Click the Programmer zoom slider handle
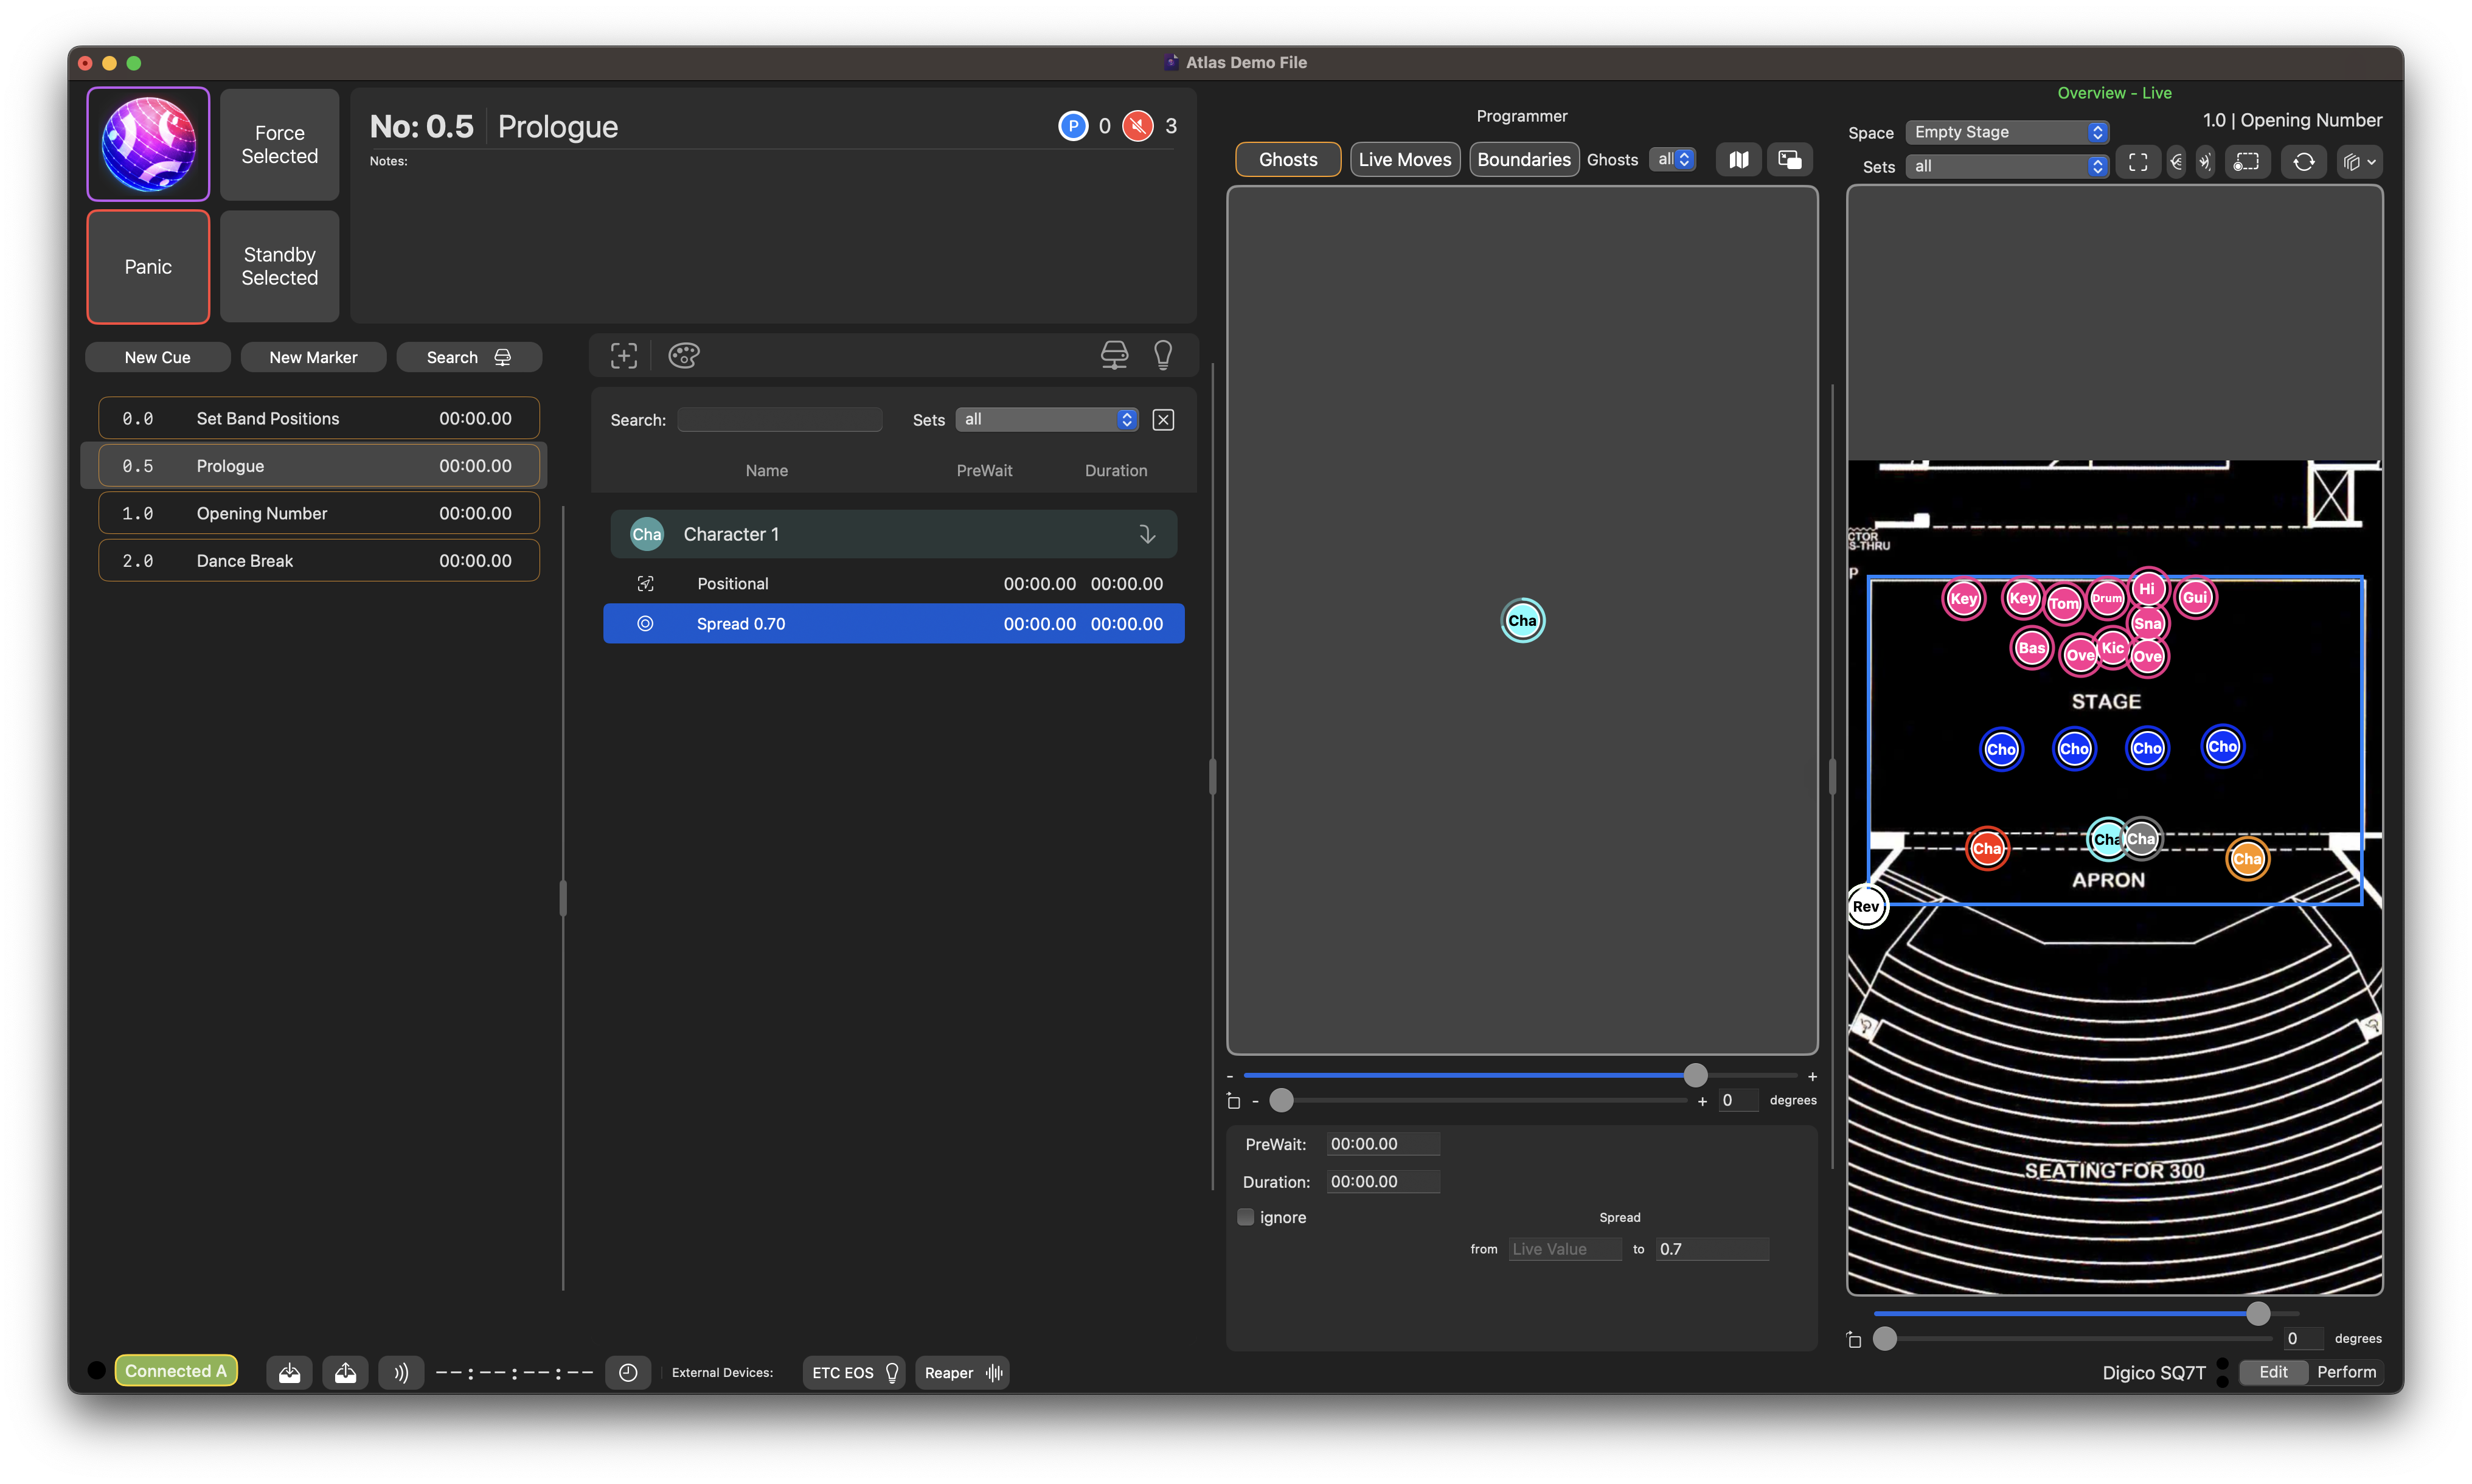This screenshot has height=1484, width=2472. (x=1695, y=1075)
